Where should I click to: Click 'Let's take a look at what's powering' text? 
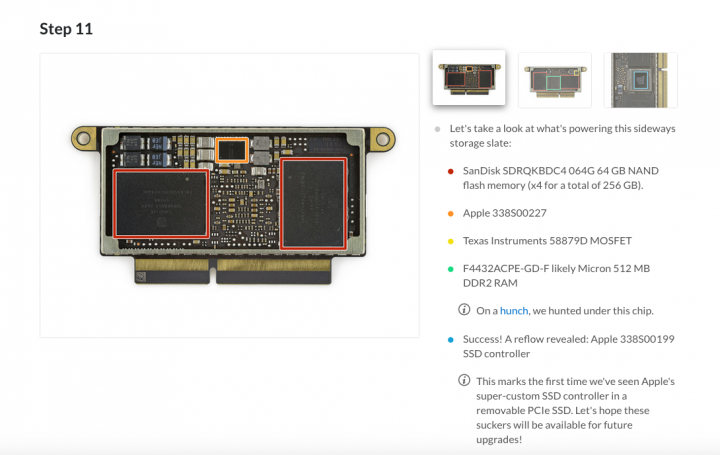562,135
